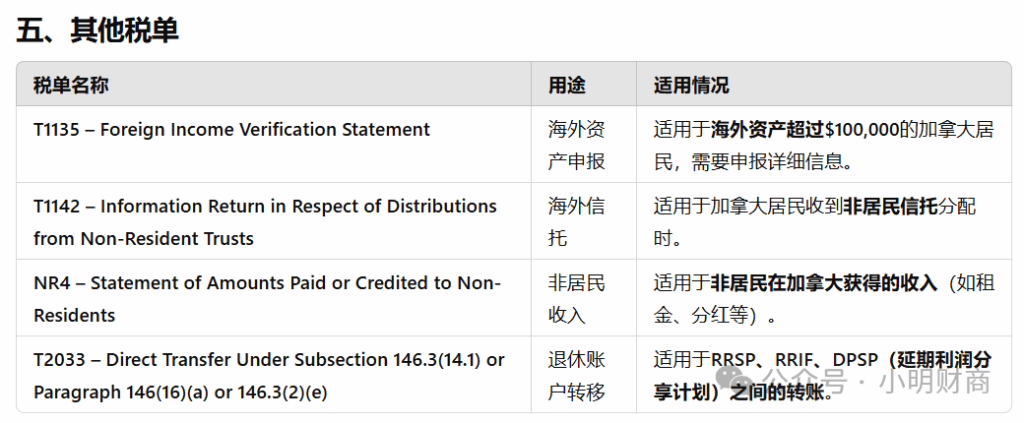The width and height of the screenshot is (1024, 423).
Task: Click bold text 海外资产超过 in T1135 row
Action: coord(767,129)
